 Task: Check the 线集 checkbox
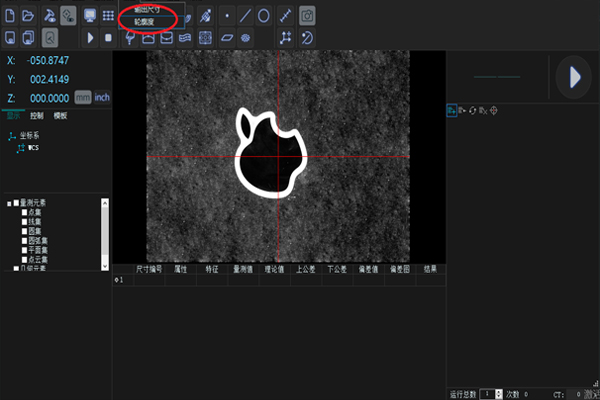coord(24,222)
